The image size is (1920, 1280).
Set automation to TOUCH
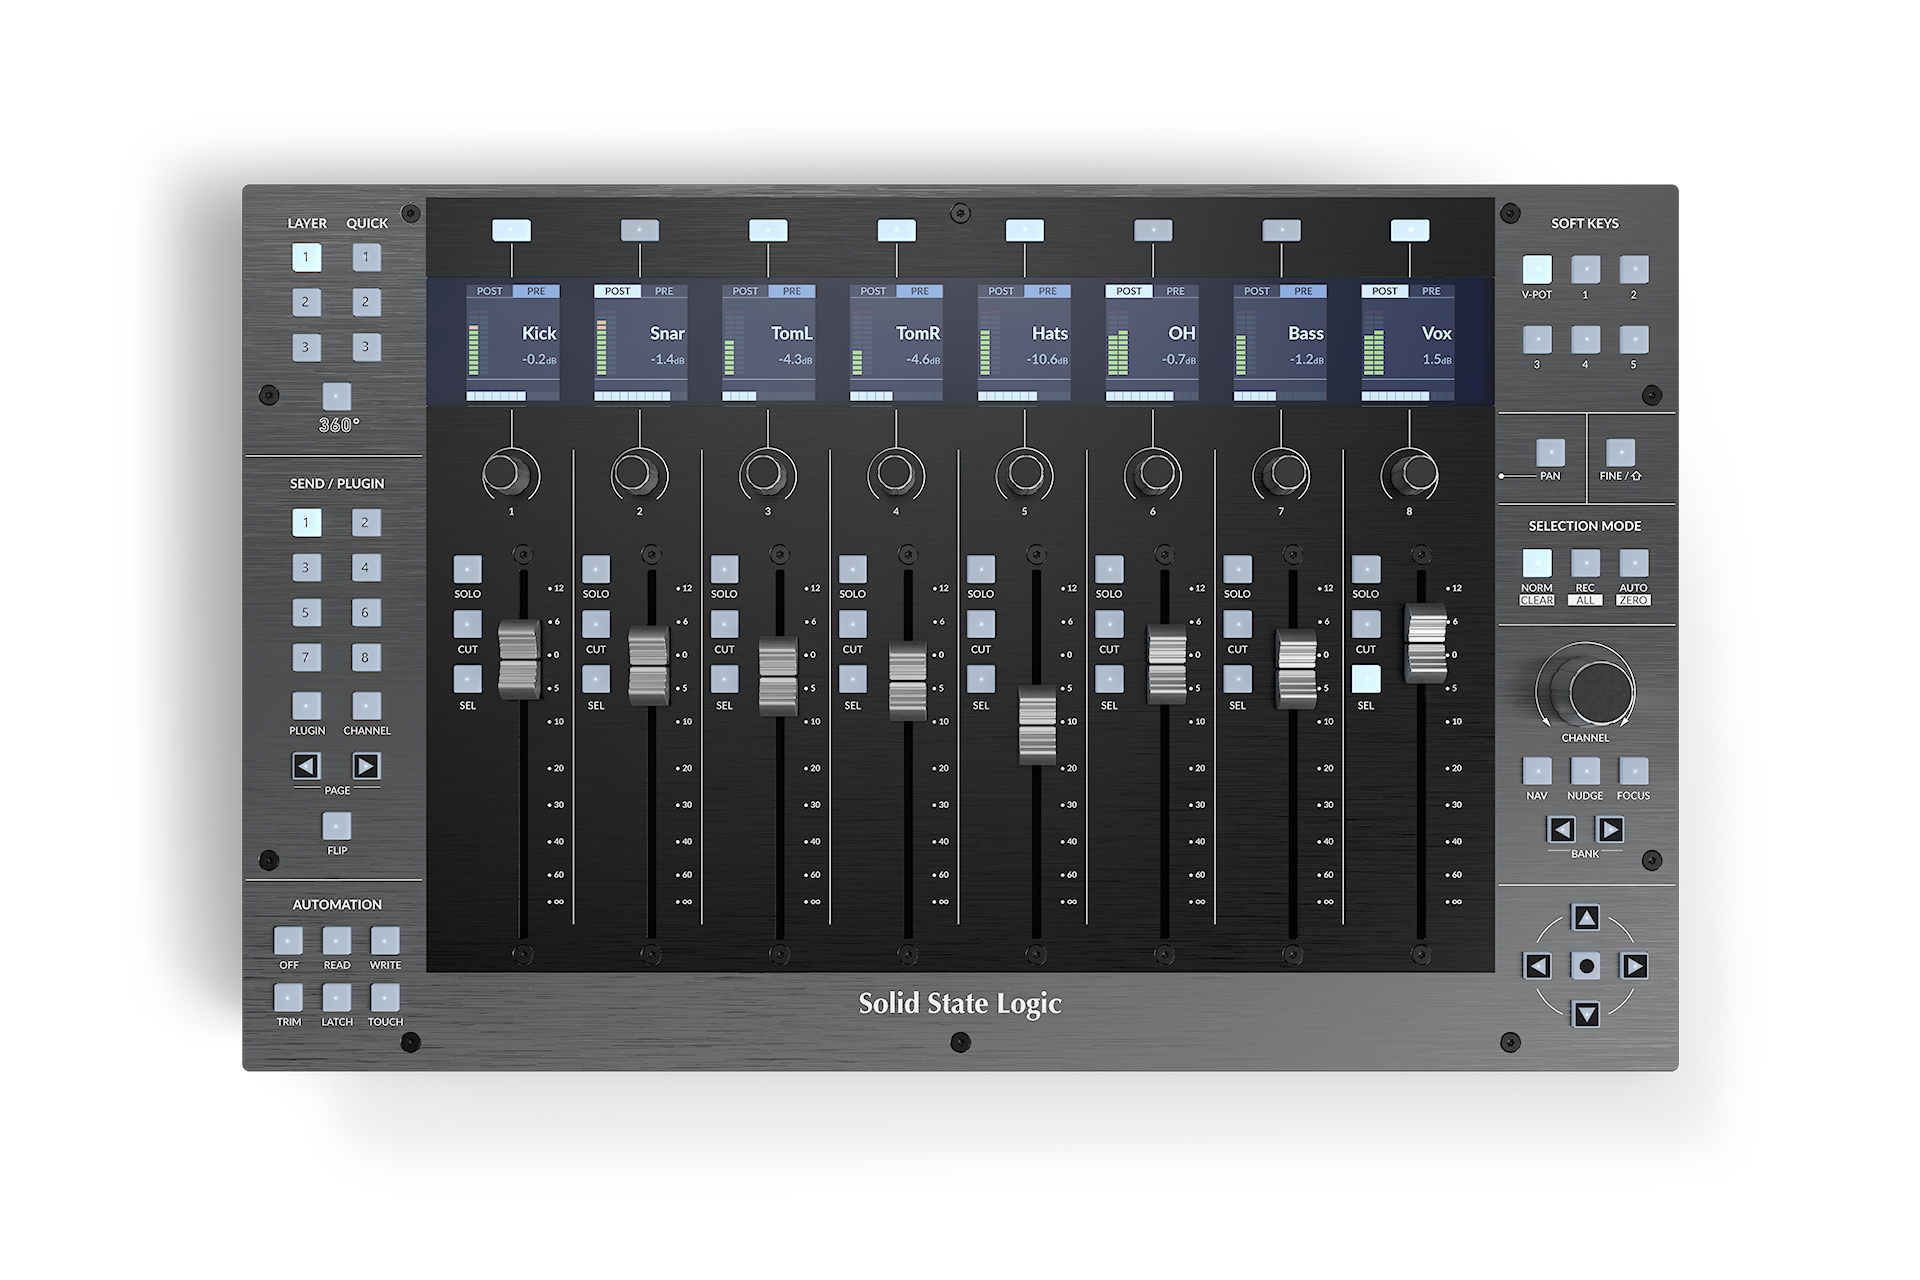(385, 998)
